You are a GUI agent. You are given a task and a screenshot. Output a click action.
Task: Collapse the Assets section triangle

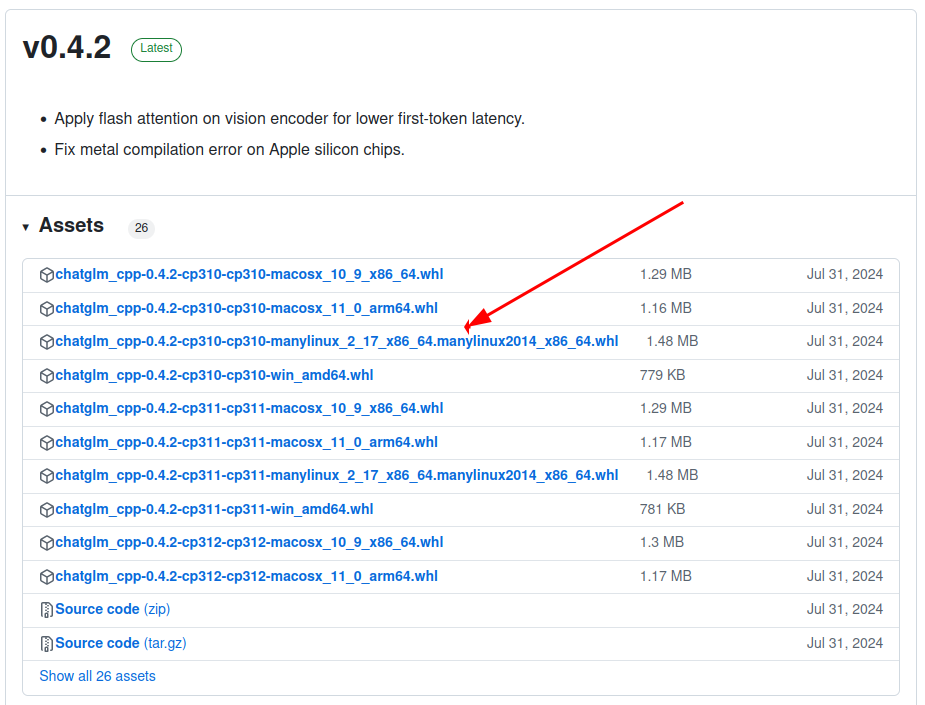[25, 227]
